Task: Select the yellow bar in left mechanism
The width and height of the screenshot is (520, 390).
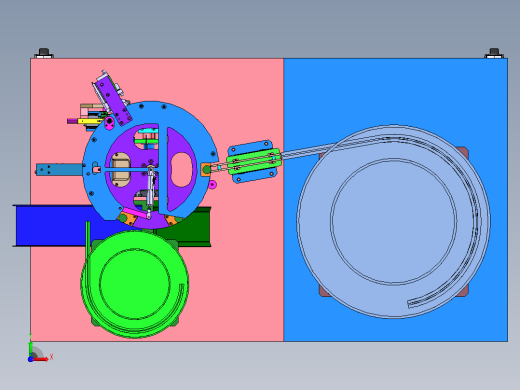Action: 90,121
